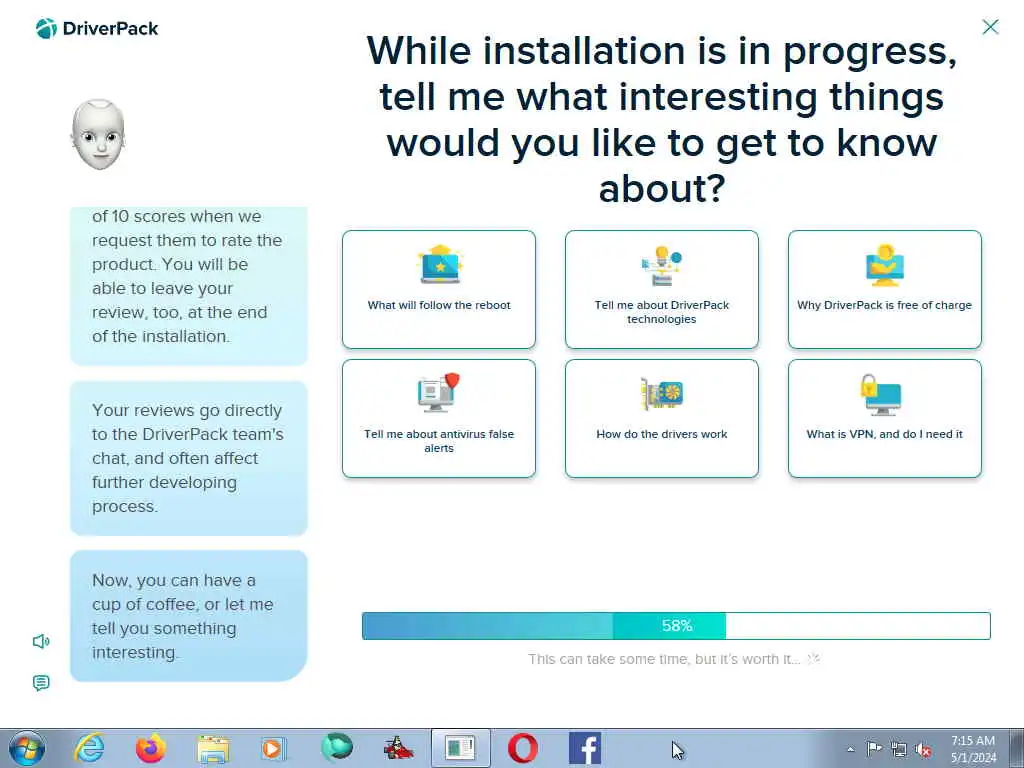Open 'What will follow the reboot' card
The height and width of the screenshot is (768, 1024).
pos(439,289)
